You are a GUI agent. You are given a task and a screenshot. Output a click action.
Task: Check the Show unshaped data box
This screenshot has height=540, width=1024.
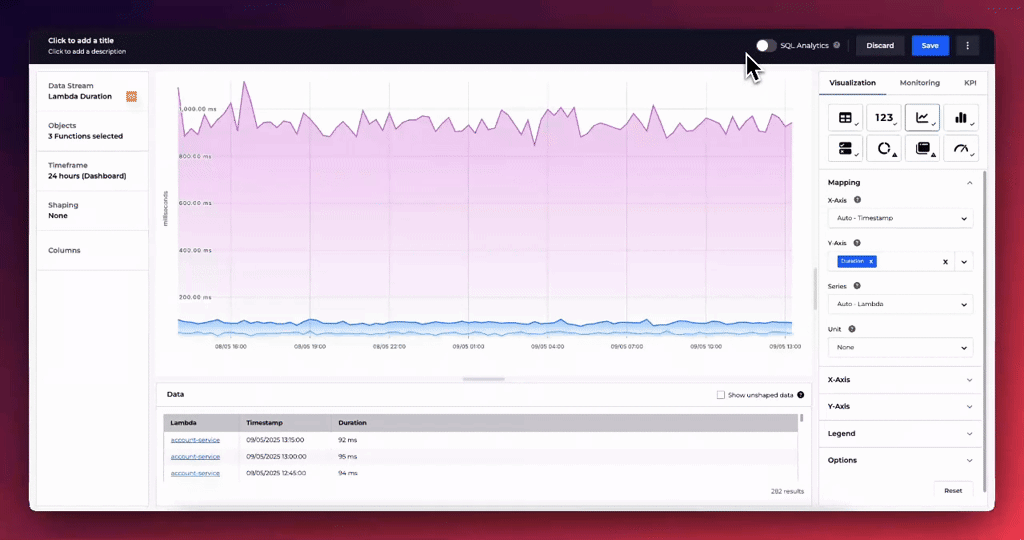tap(721, 395)
